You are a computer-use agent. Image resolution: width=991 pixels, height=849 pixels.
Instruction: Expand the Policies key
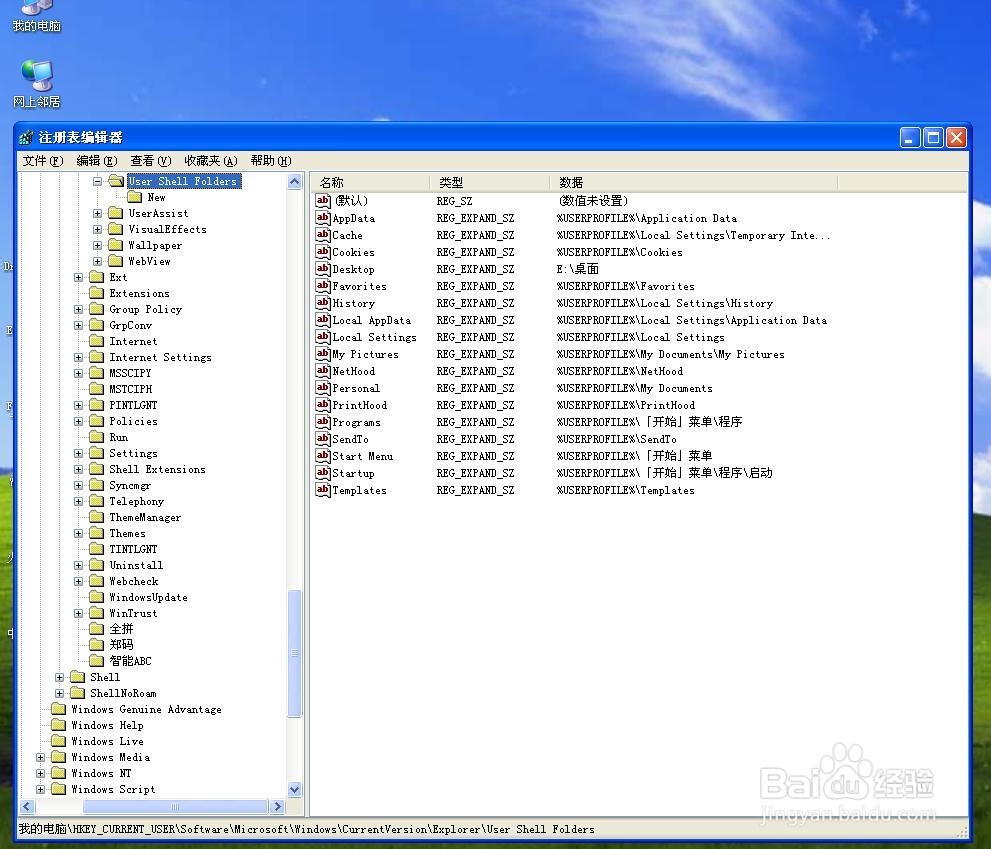tap(78, 422)
